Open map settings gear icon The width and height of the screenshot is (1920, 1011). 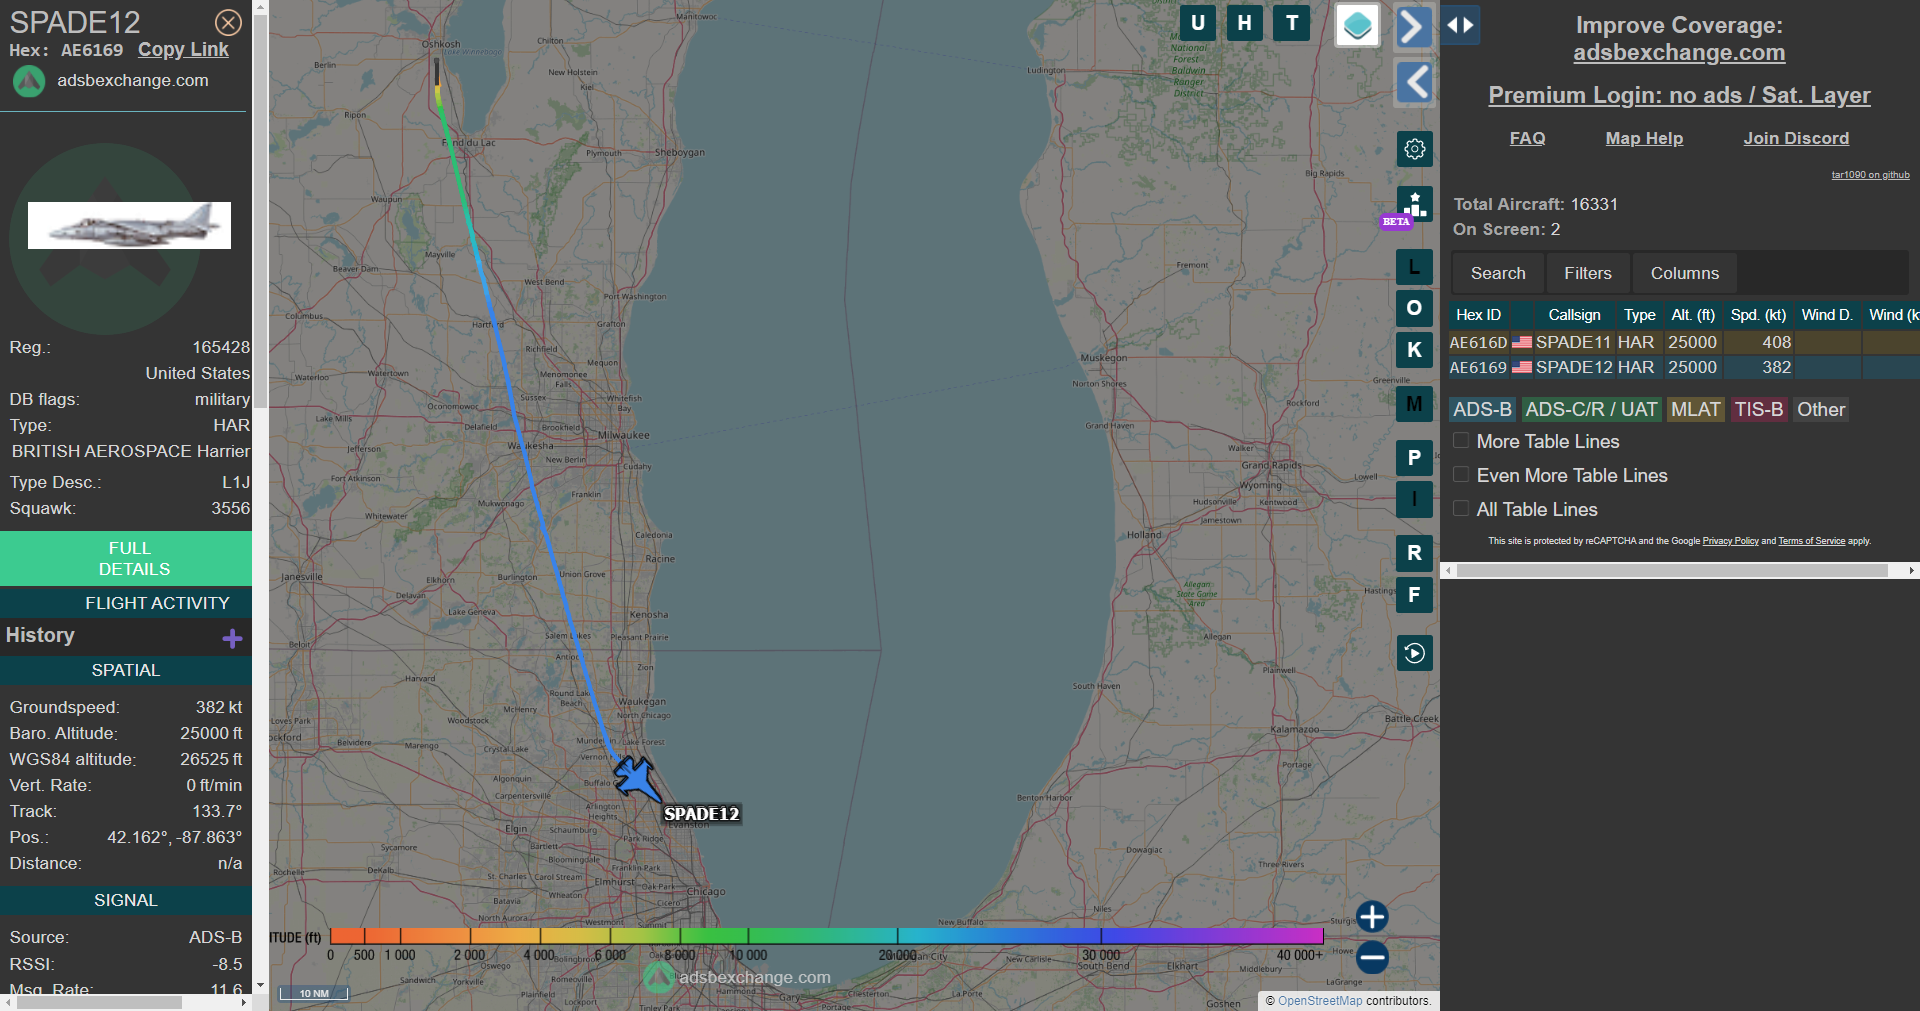pyautogui.click(x=1414, y=149)
